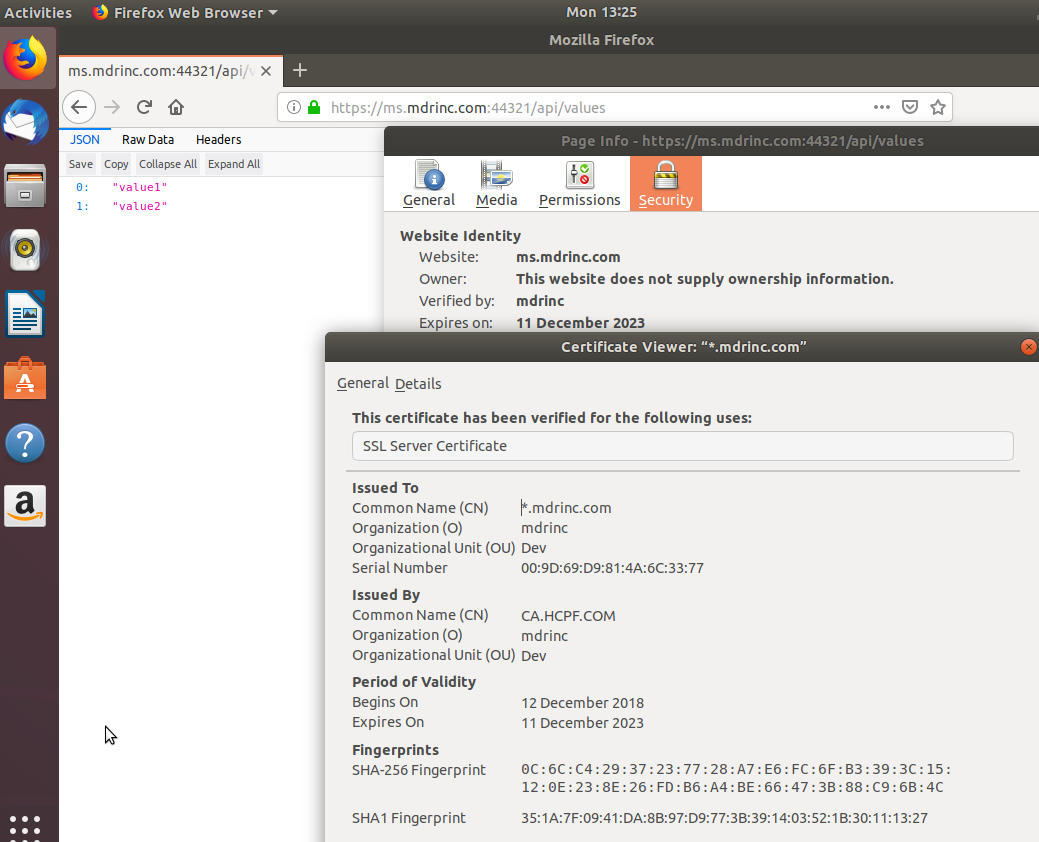
Task: Open the page actions three-dot menu
Action: coord(882,107)
